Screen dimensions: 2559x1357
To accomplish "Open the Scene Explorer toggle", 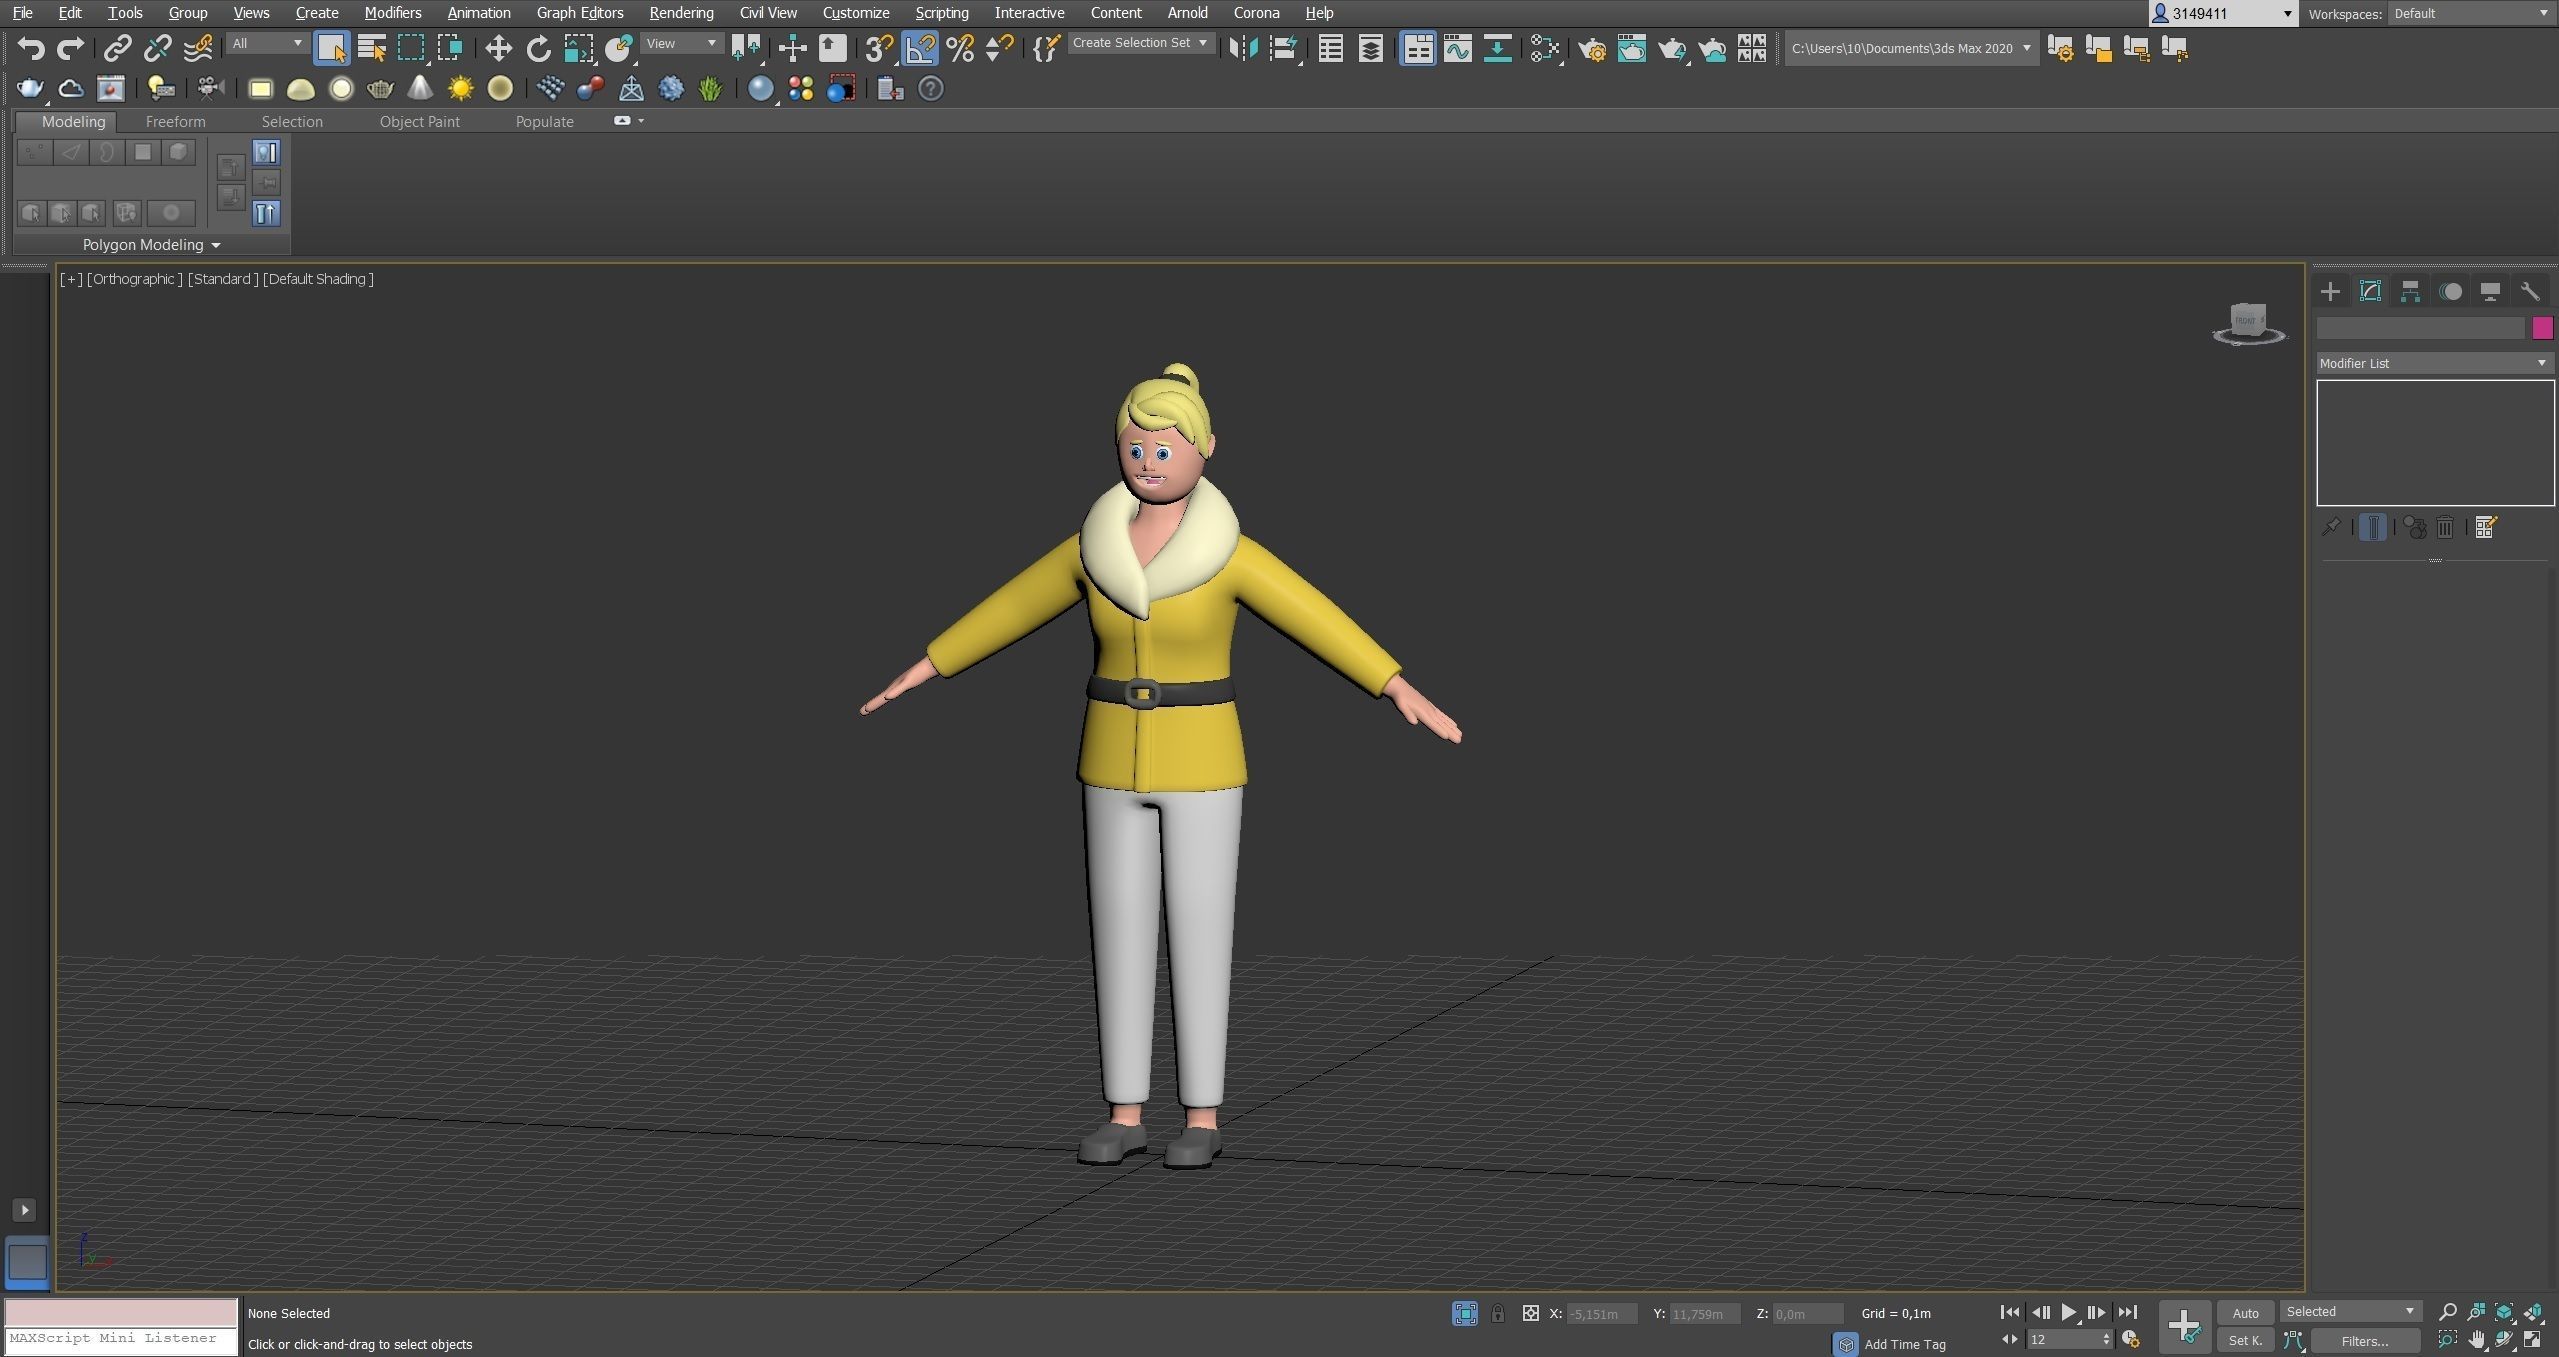I will point(1330,48).
